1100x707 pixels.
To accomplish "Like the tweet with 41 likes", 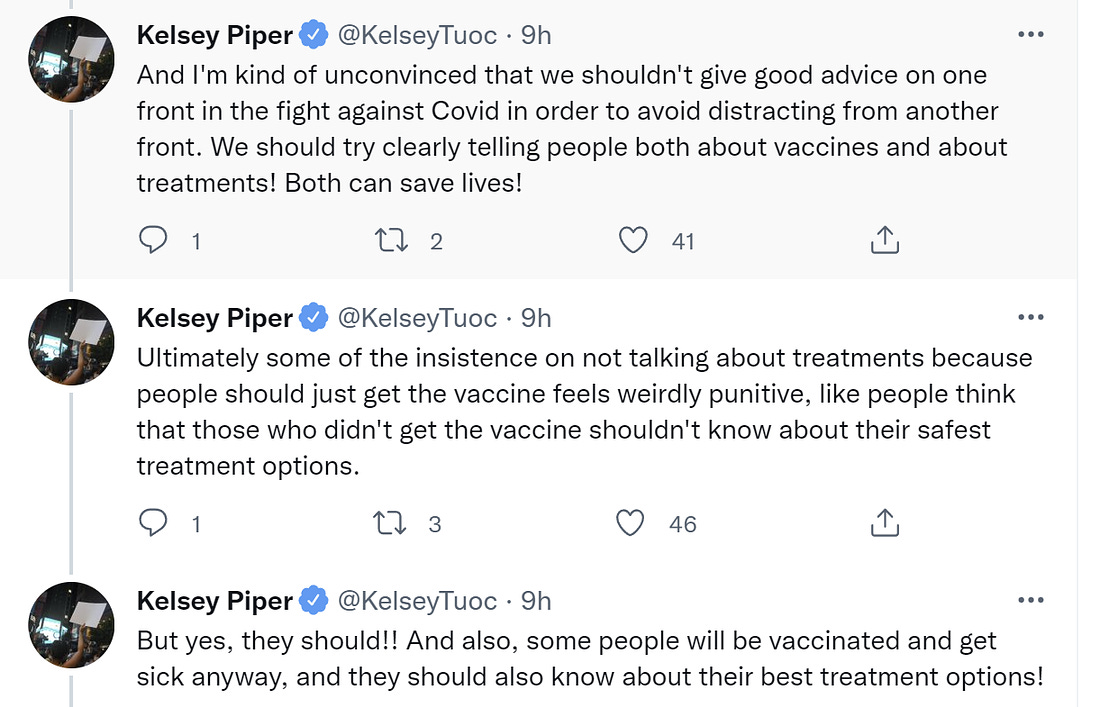I will (633, 241).
